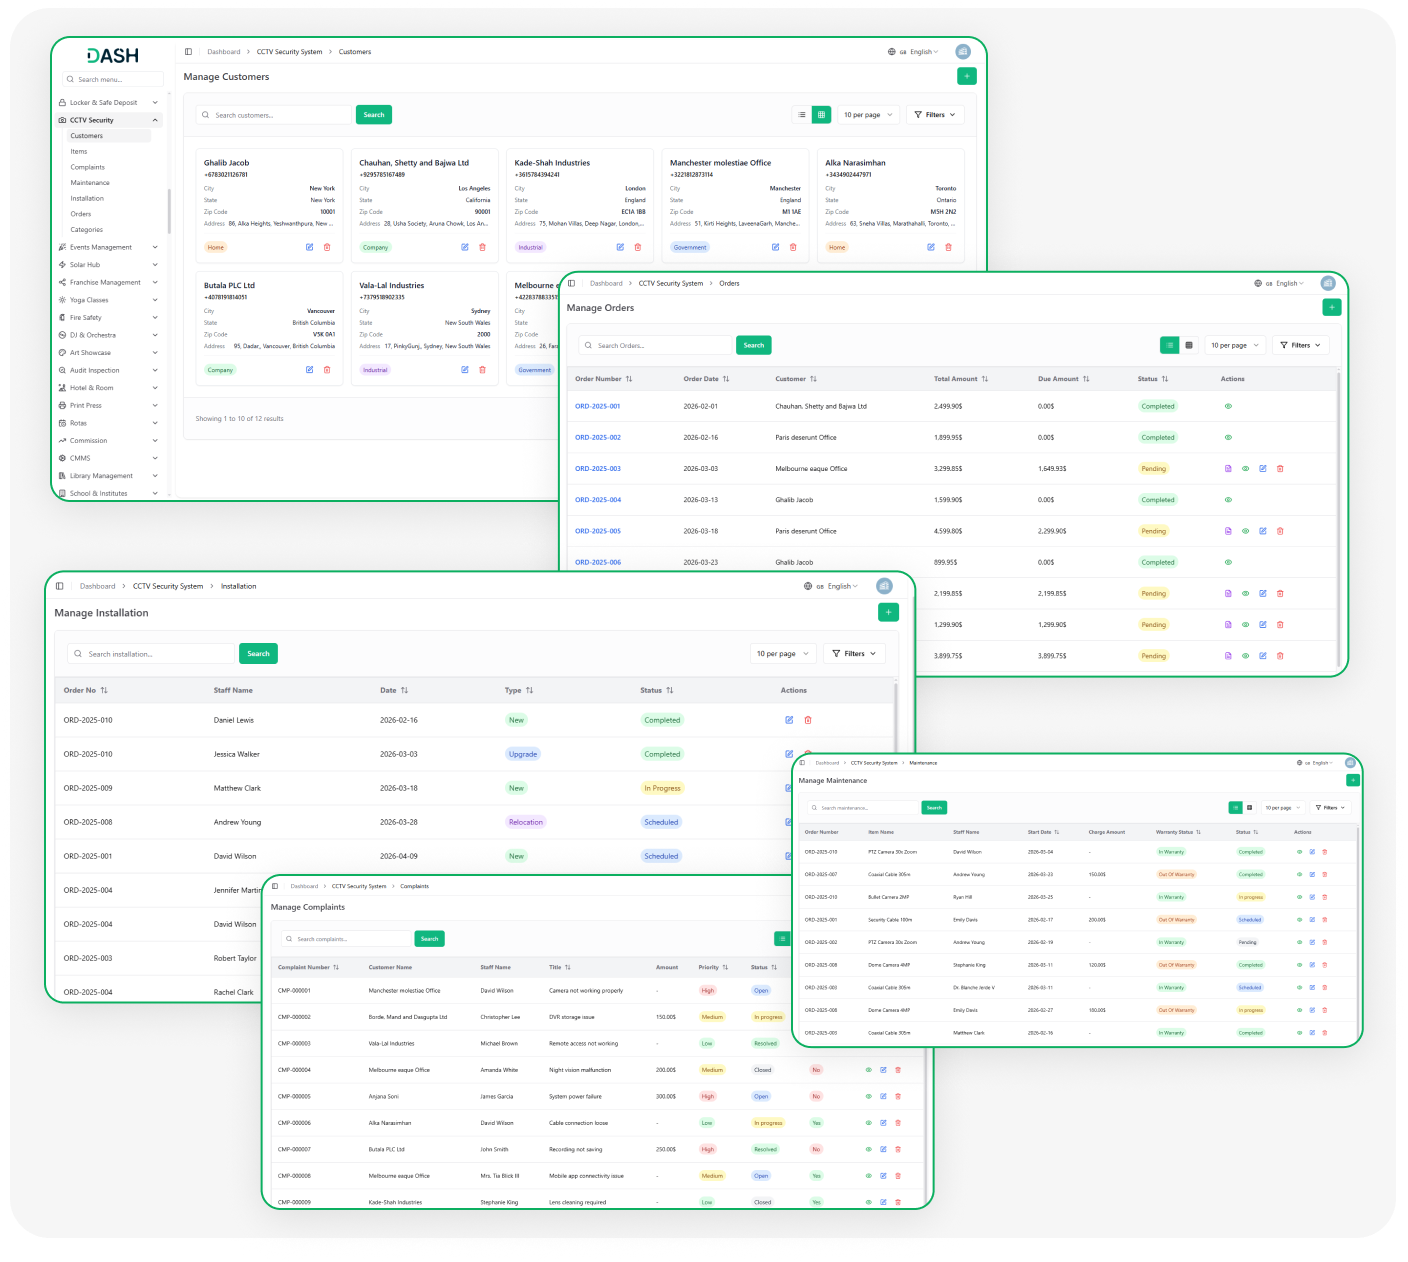1408x1262 pixels.
Task: Select Items in CCTV Security submenu
Action: [79, 152]
